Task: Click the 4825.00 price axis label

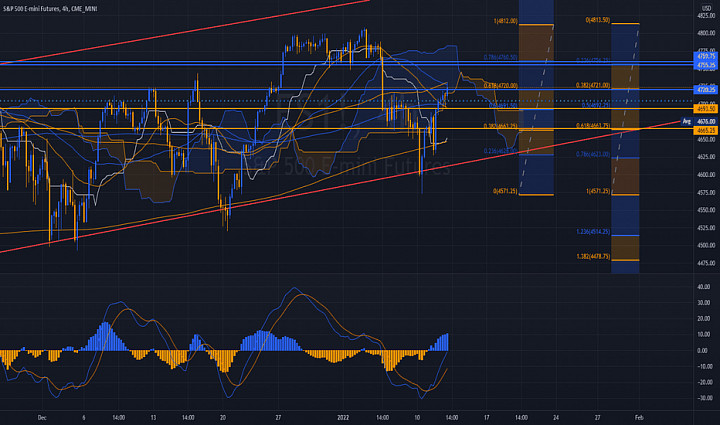Action: click(x=706, y=16)
